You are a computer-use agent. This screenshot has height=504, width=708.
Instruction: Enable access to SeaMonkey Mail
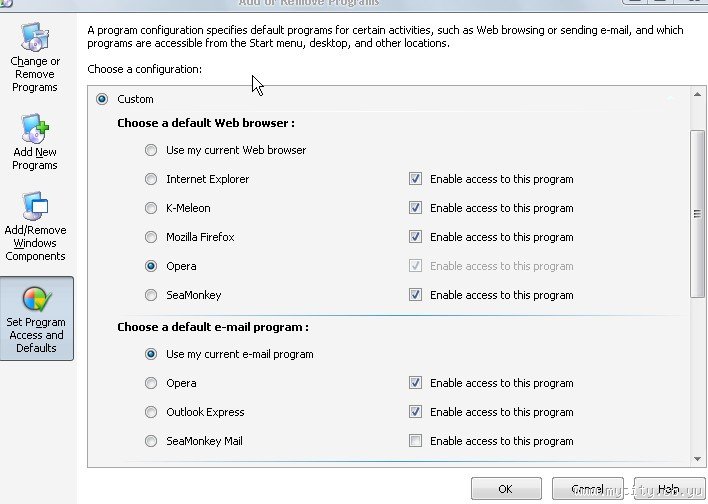coord(415,441)
